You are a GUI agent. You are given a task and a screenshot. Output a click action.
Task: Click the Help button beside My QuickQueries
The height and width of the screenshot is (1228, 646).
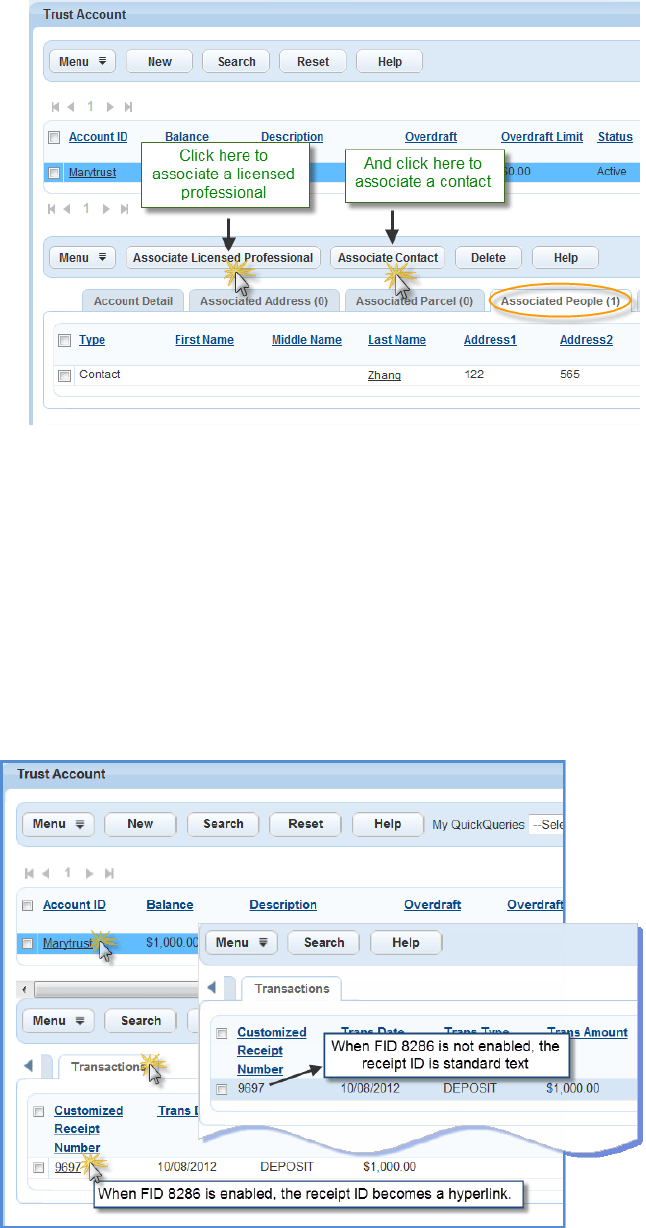[388, 824]
